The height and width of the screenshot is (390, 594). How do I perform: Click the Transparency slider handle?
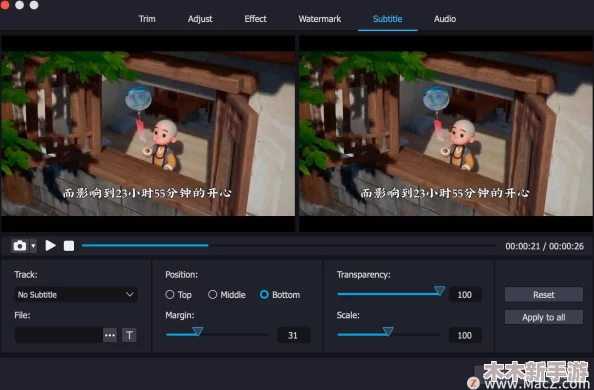439,291
